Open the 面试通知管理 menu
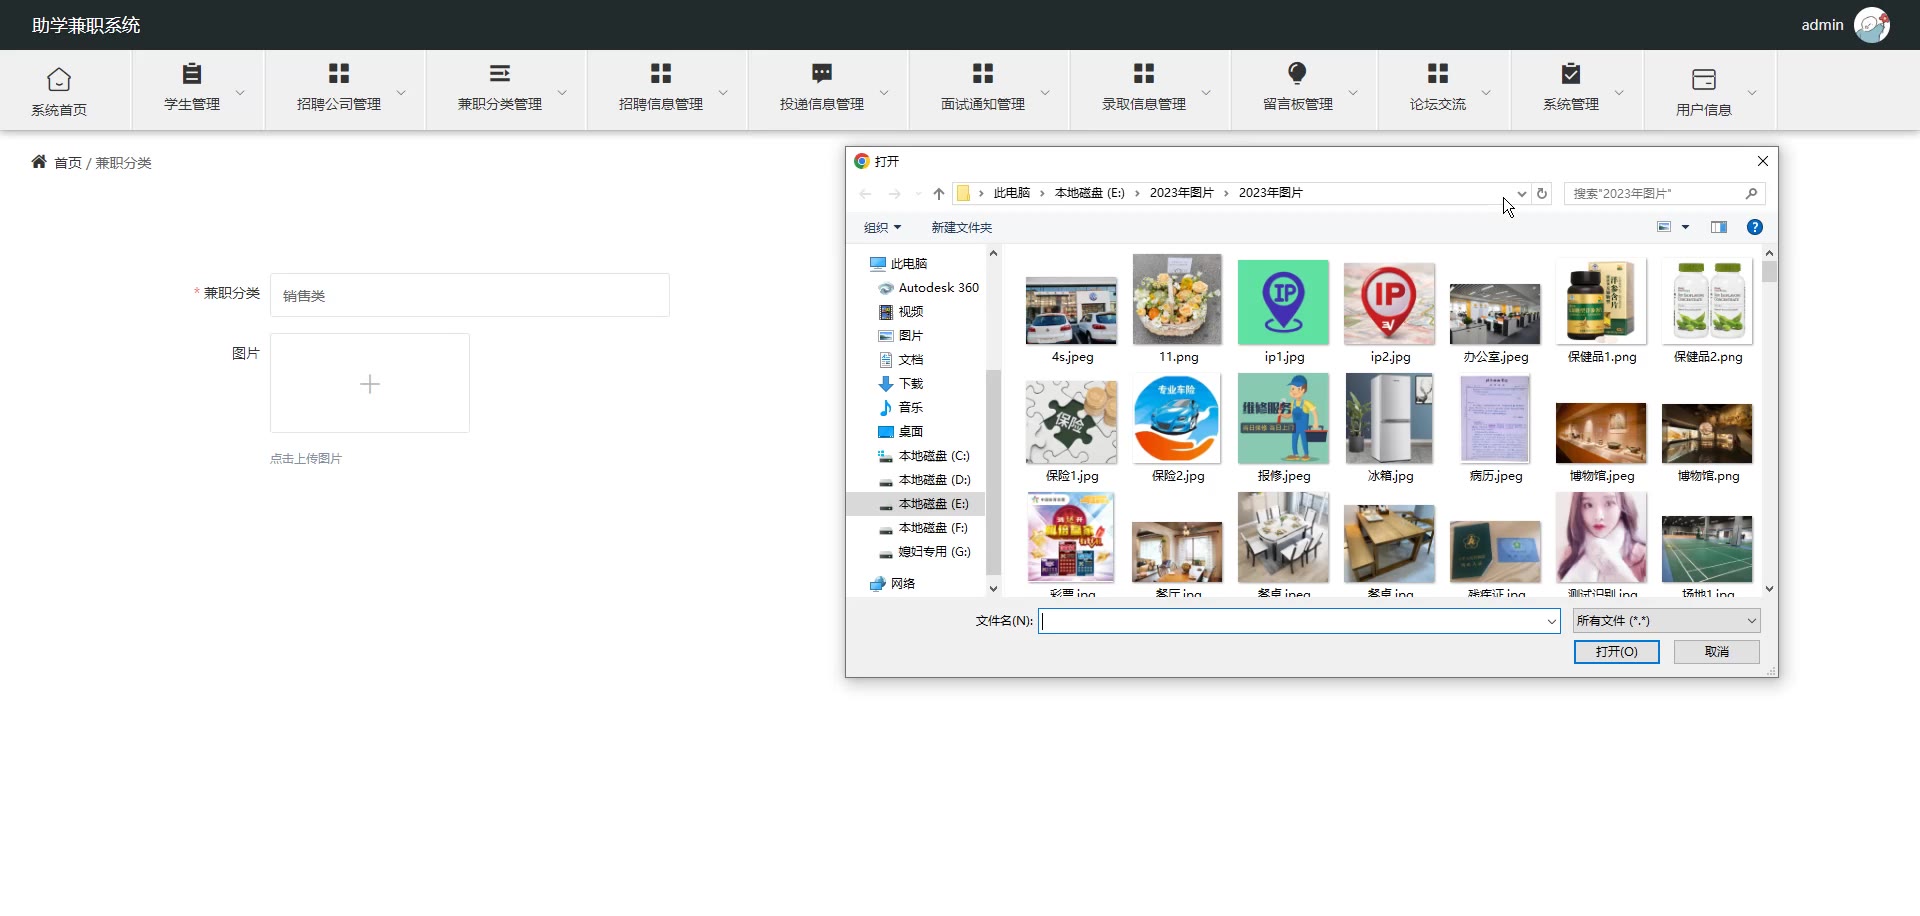 point(990,90)
